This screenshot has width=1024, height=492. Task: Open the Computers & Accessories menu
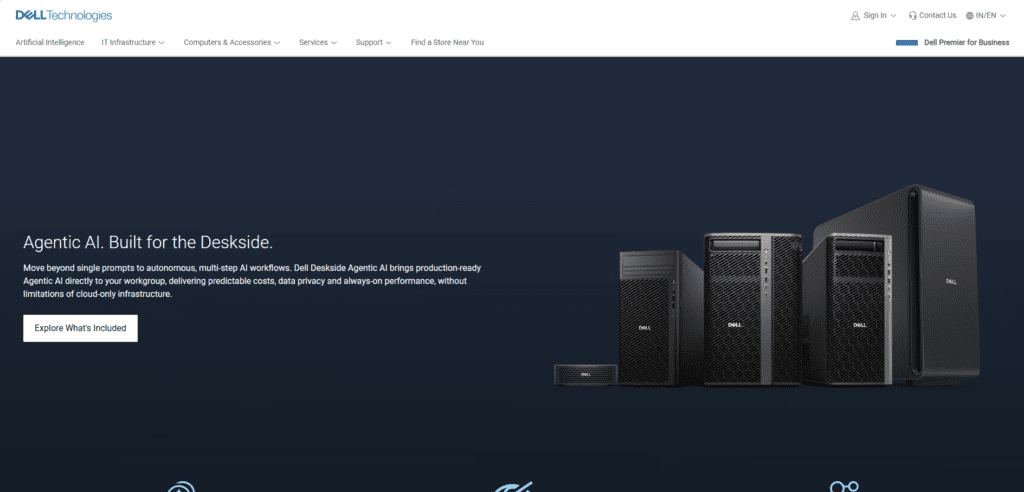point(227,42)
